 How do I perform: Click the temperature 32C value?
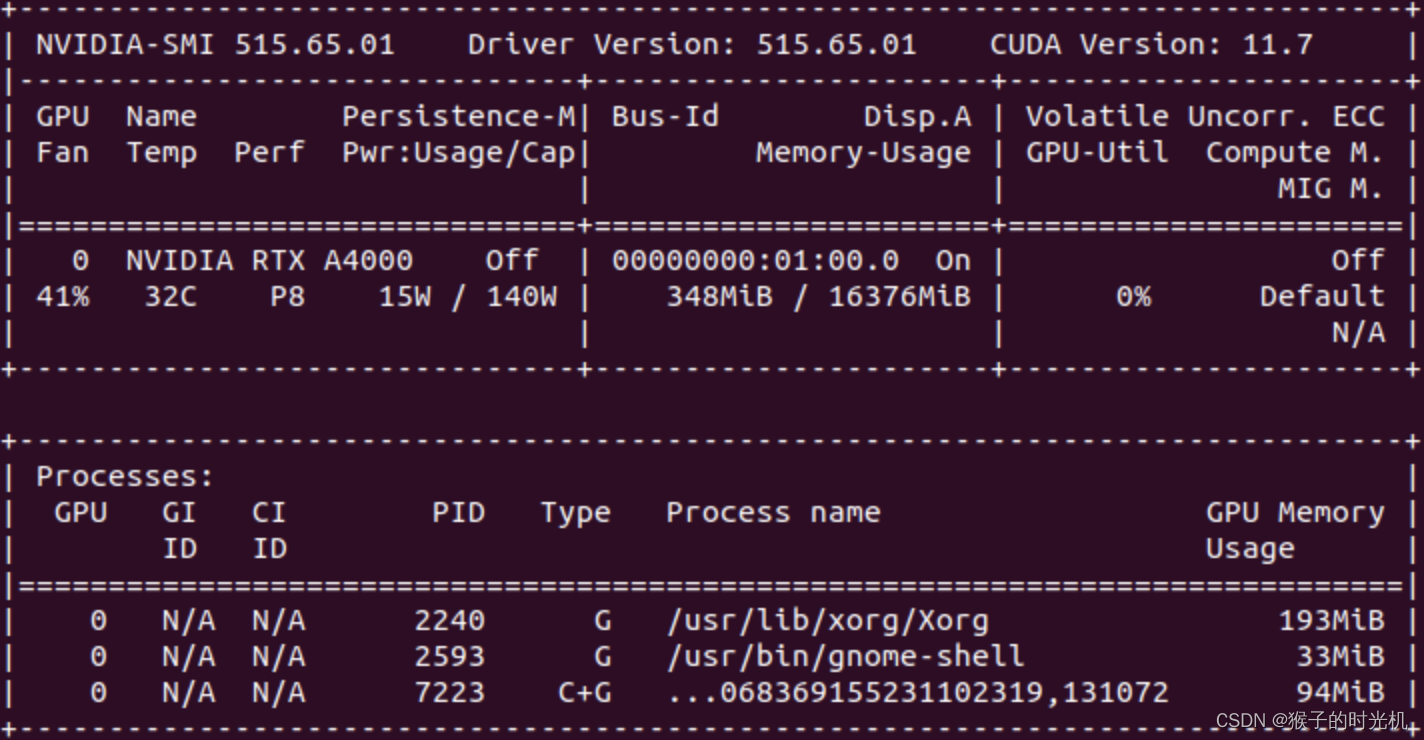168,296
